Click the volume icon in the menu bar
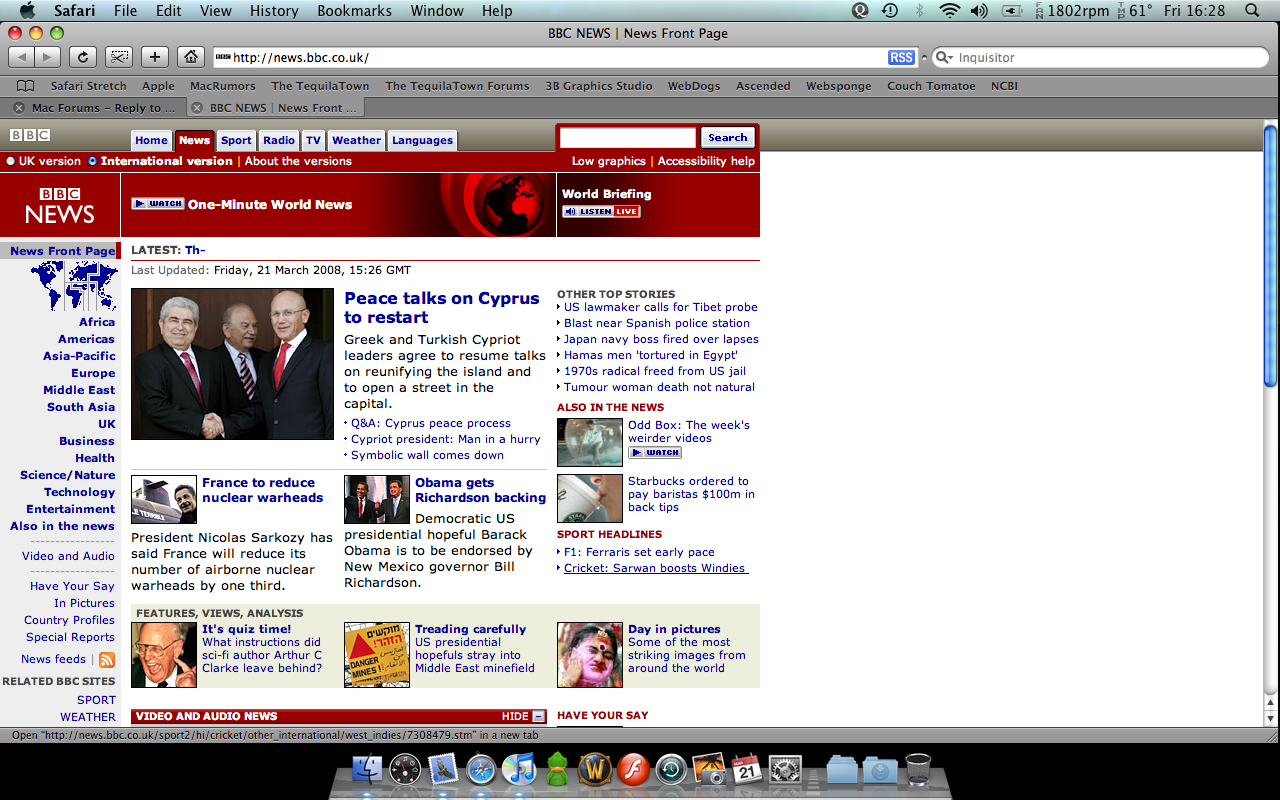The image size is (1280, 800). (979, 11)
